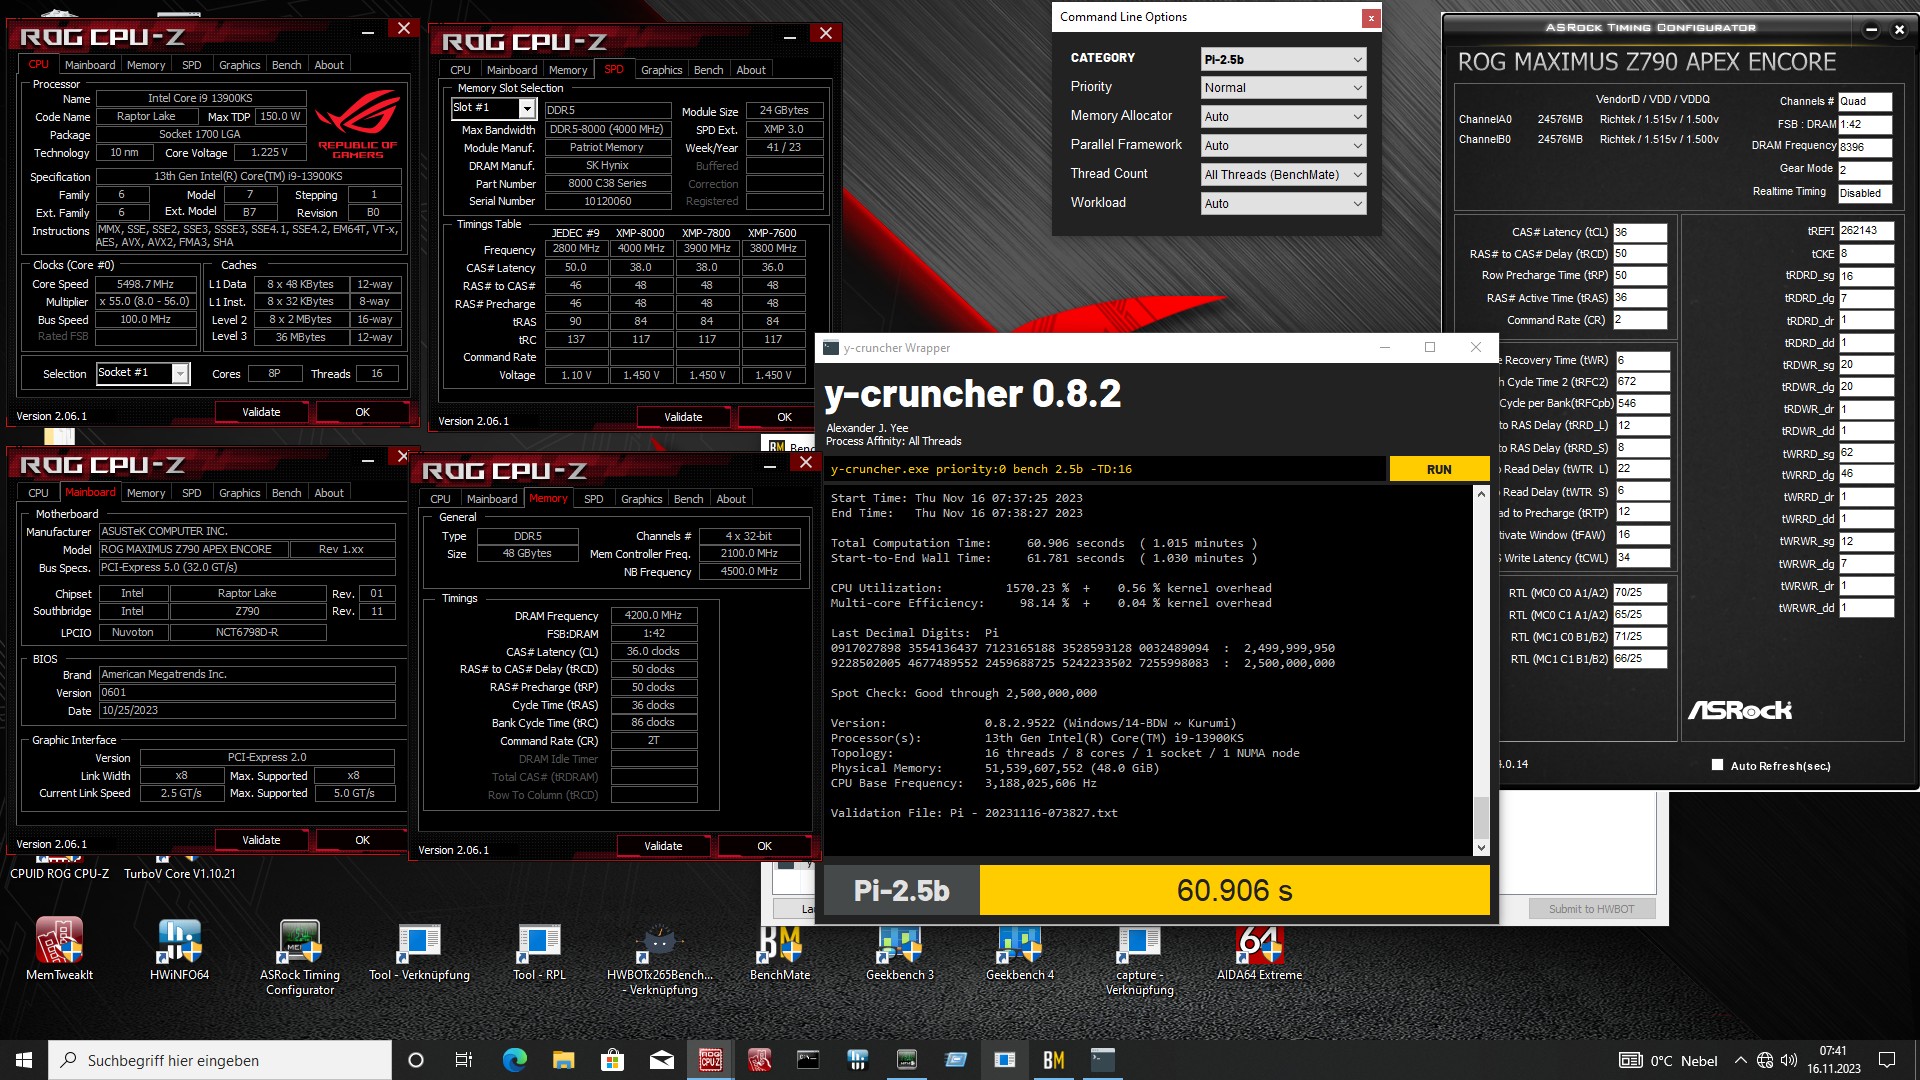Screen dimensions: 1920x1080
Task: Open About tab in Memory CPU-Z window
Action: (730, 499)
